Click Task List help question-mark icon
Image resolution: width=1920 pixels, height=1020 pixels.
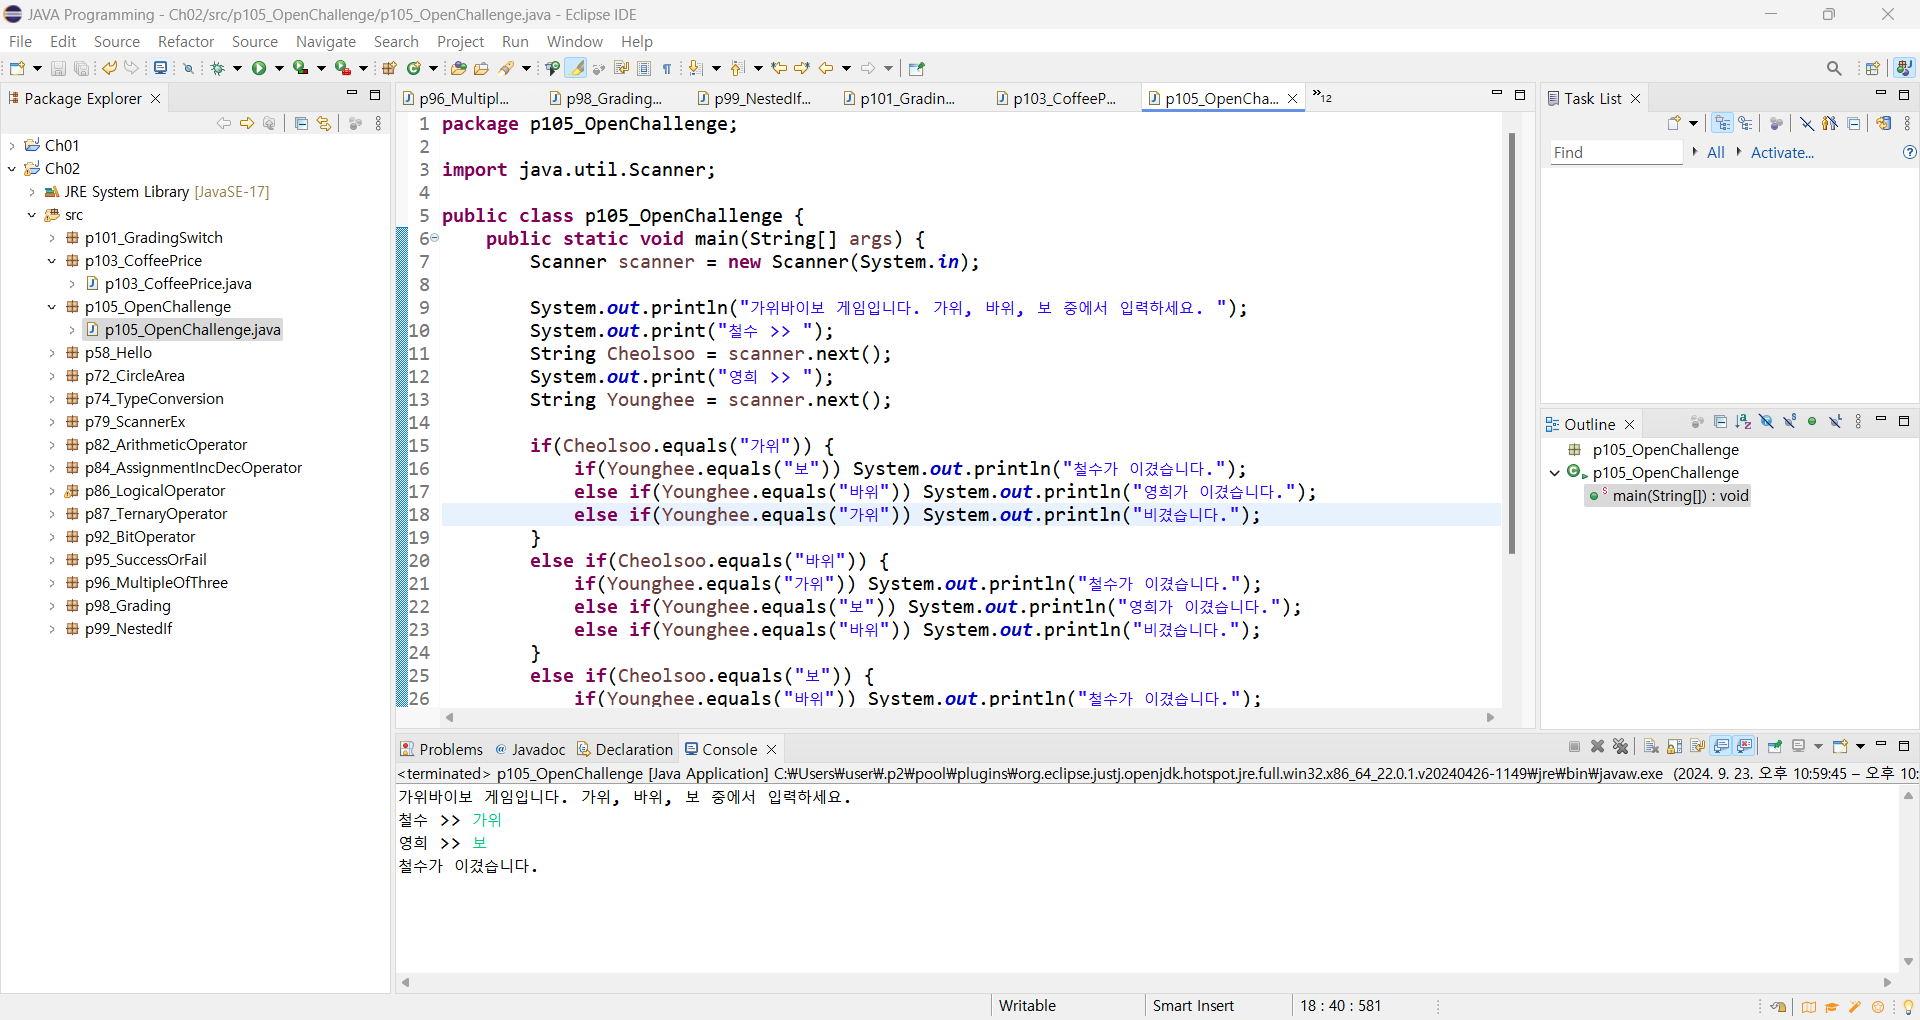click(x=1909, y=152)
